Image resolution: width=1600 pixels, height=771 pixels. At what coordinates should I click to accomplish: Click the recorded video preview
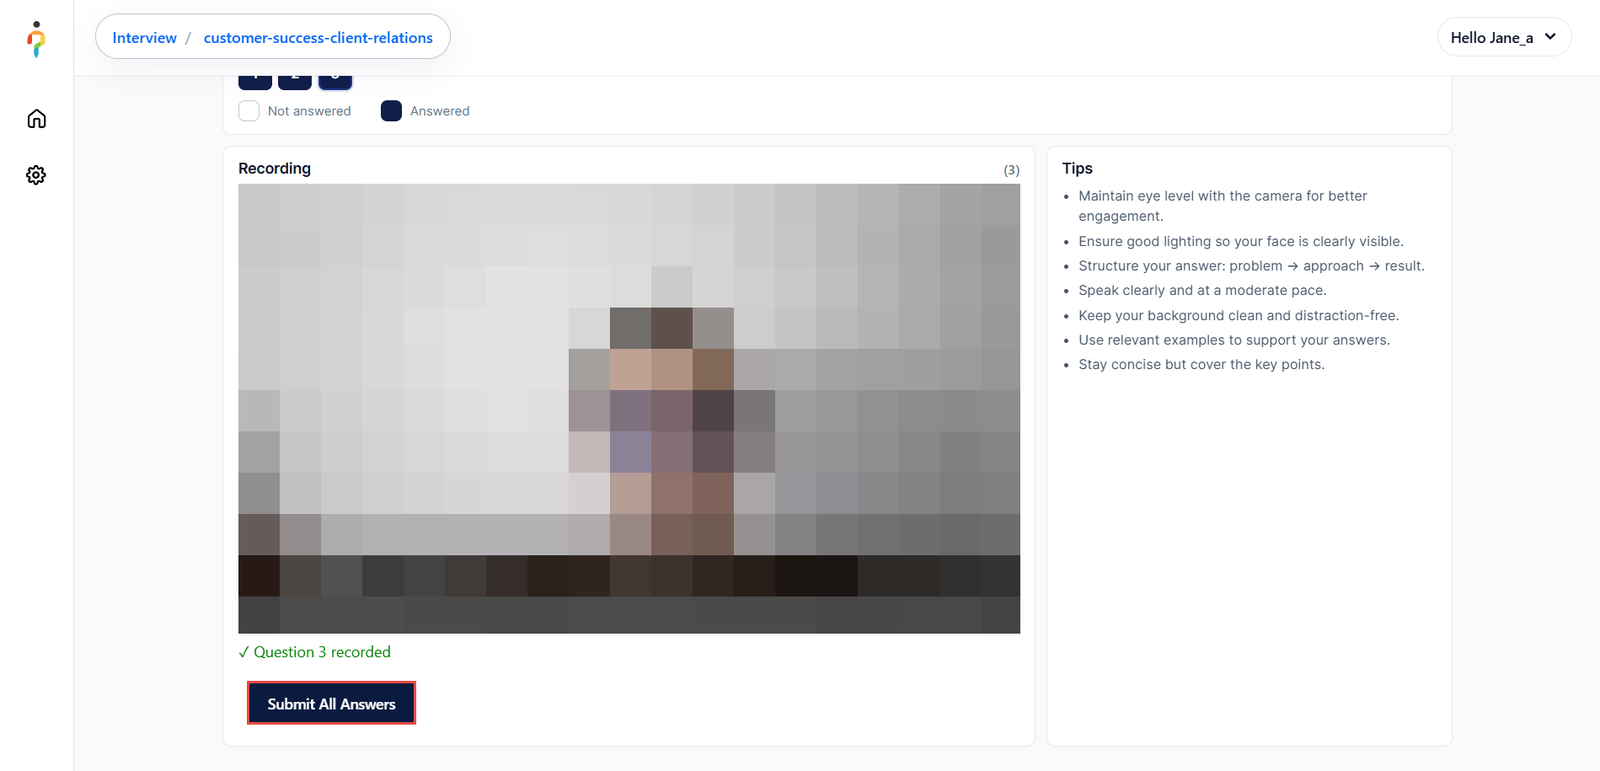[x=629, y=408]
